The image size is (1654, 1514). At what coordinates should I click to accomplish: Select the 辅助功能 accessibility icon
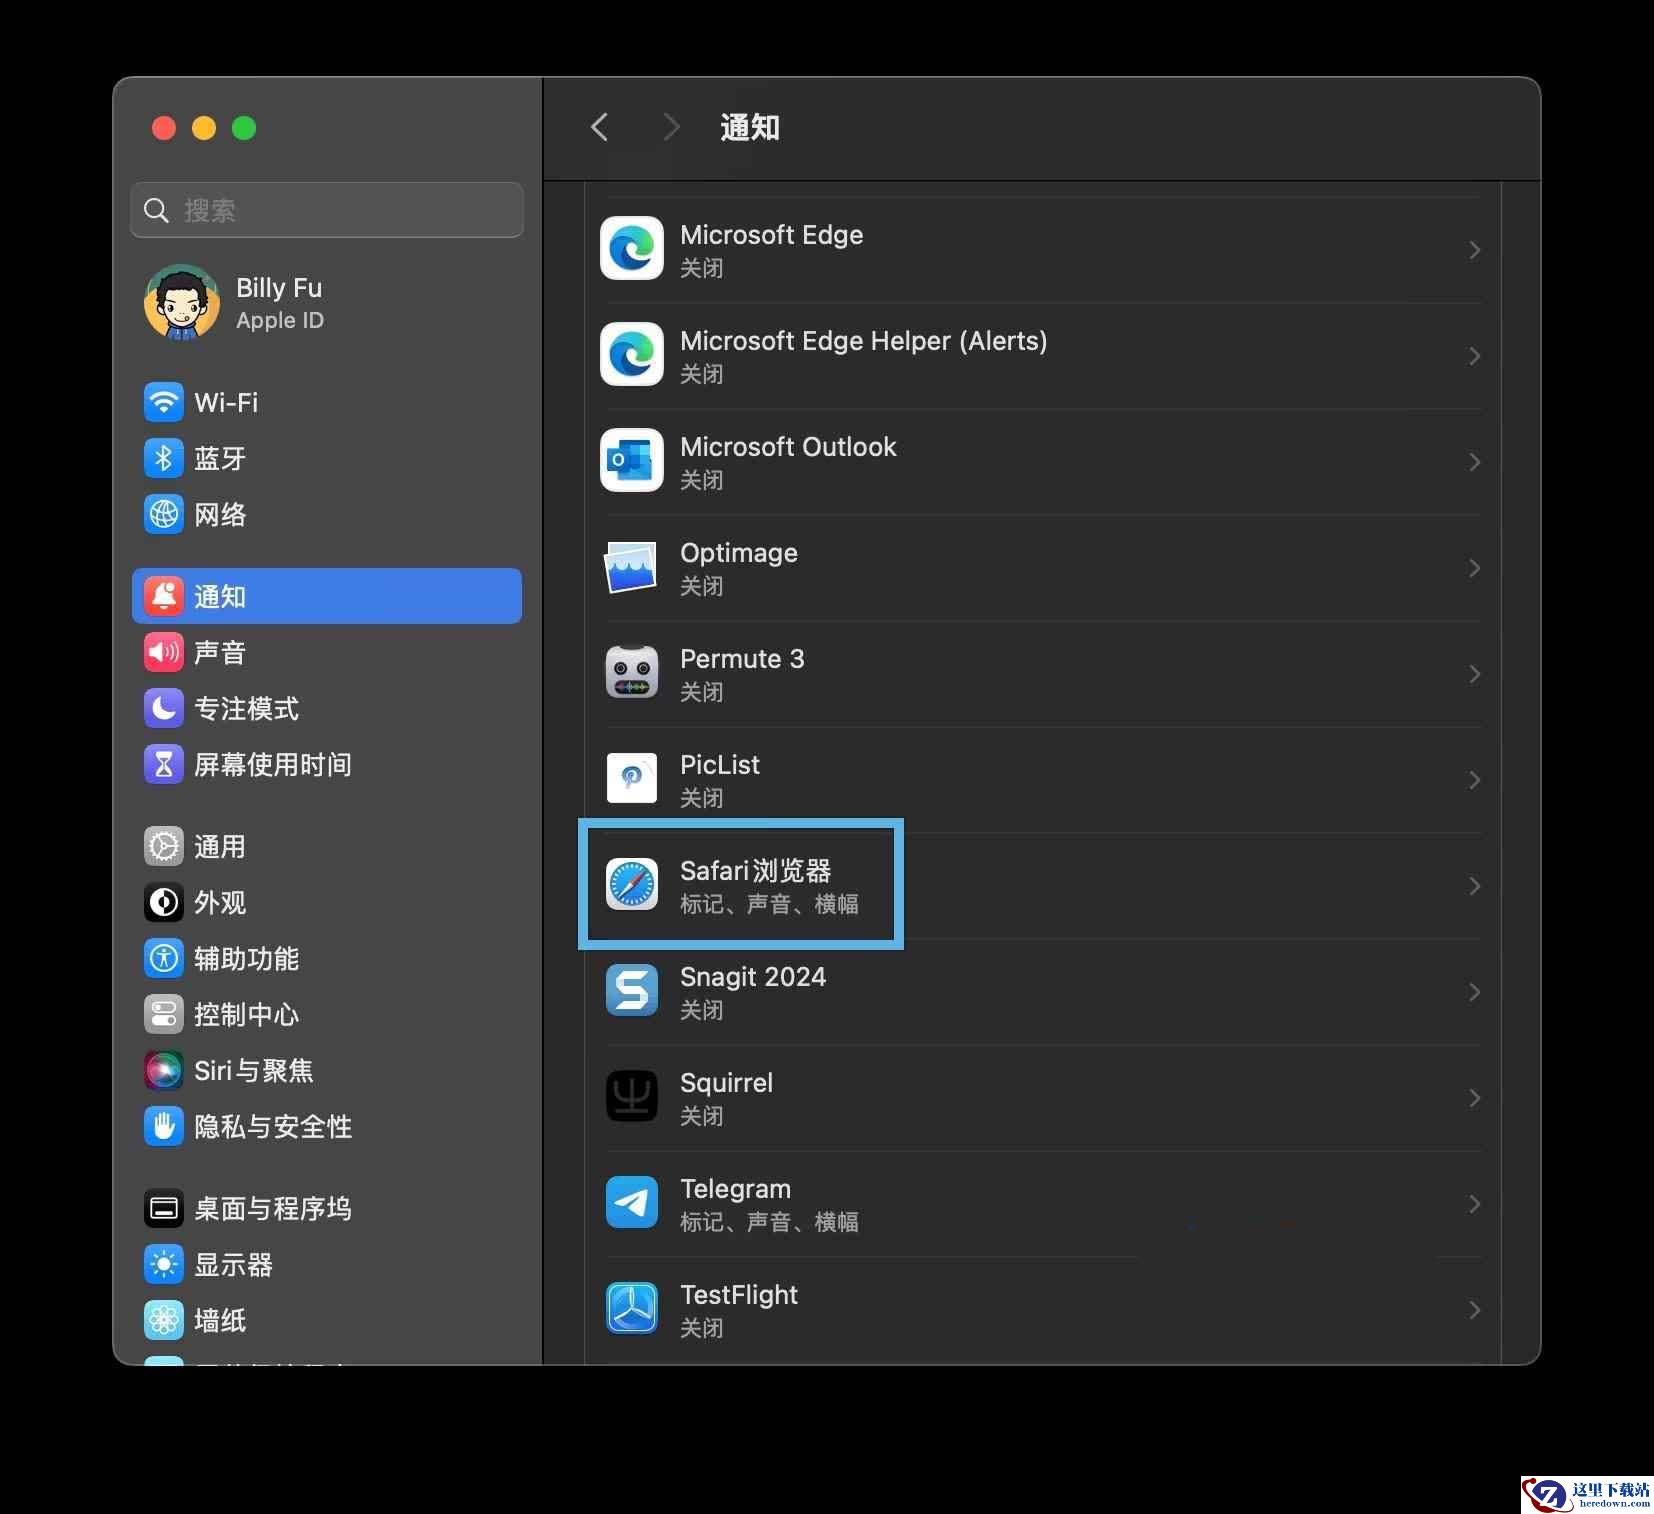[164, 959]
